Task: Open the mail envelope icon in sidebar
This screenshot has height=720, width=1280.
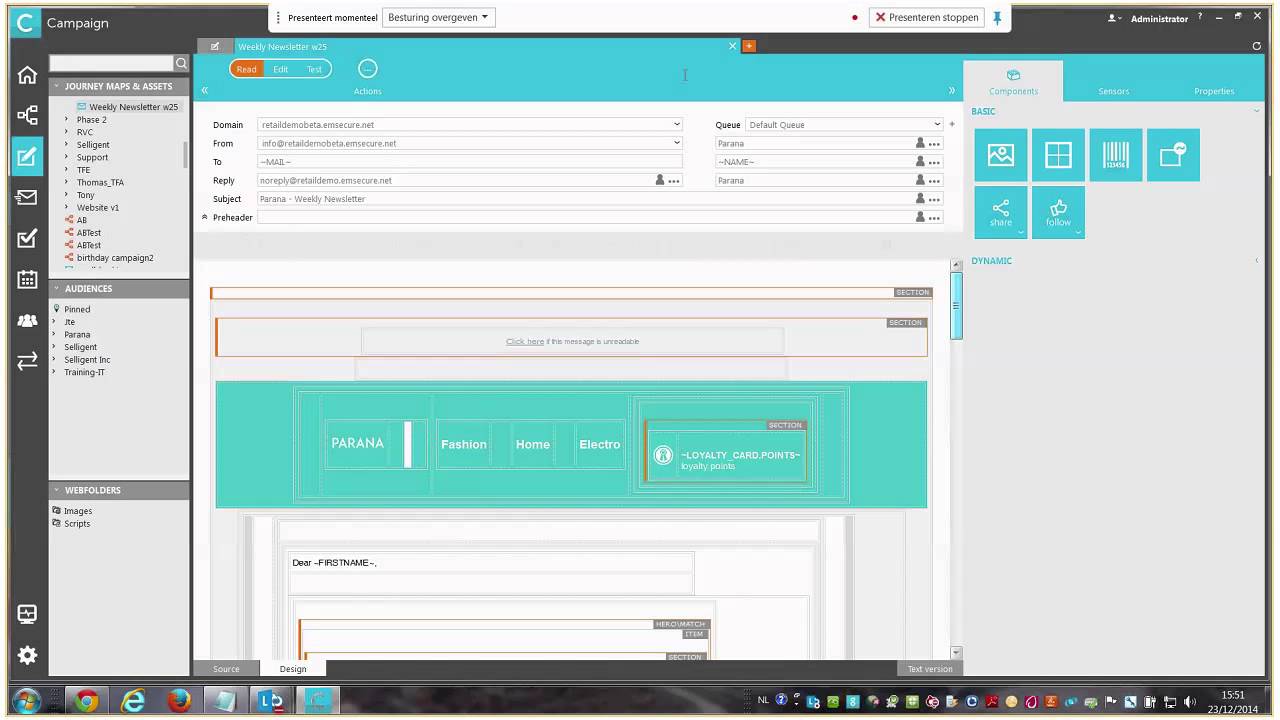Action: coord(27,198)
